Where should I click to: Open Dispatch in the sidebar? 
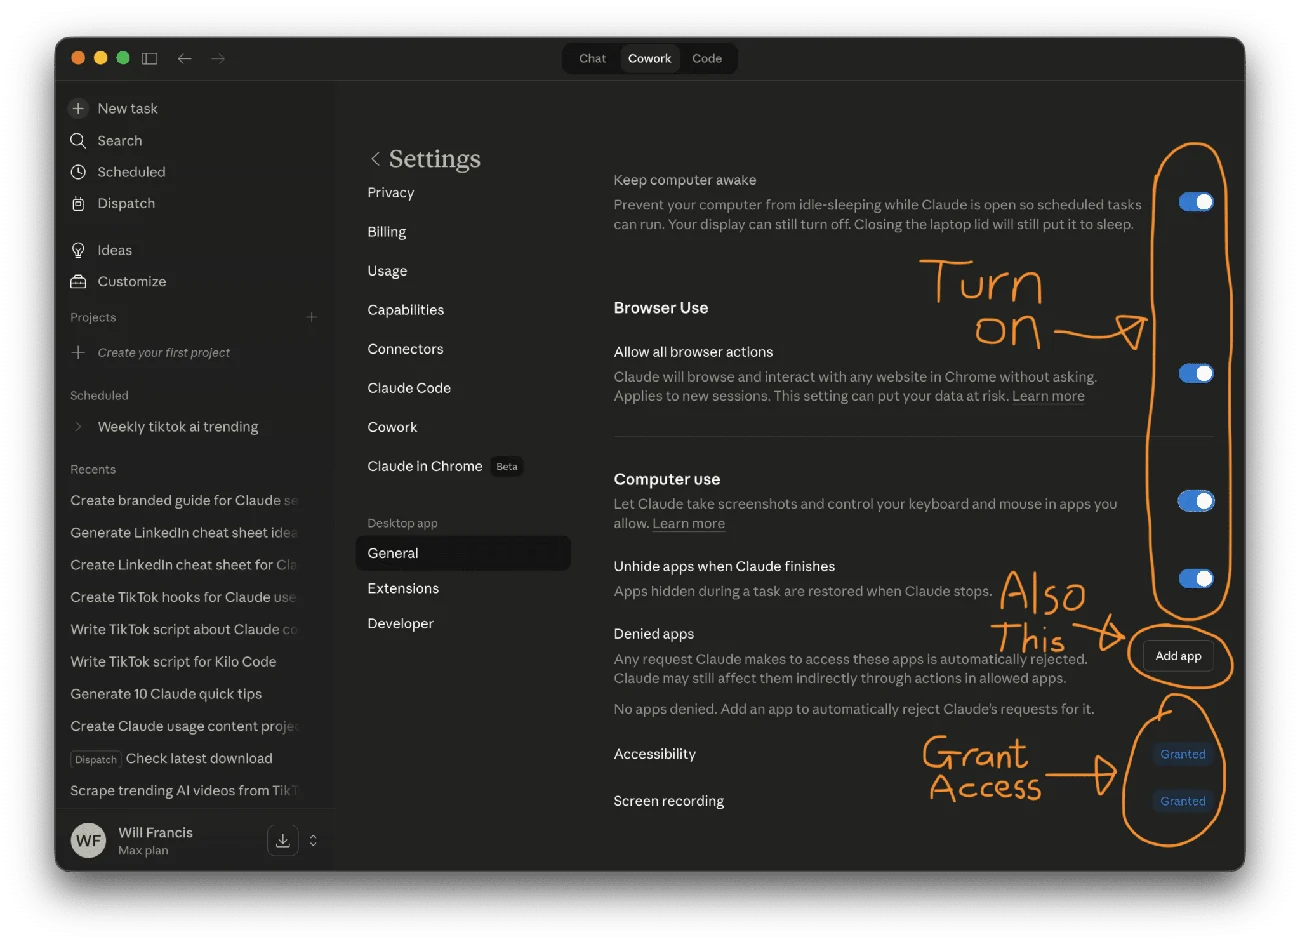(x=126, y=204)
